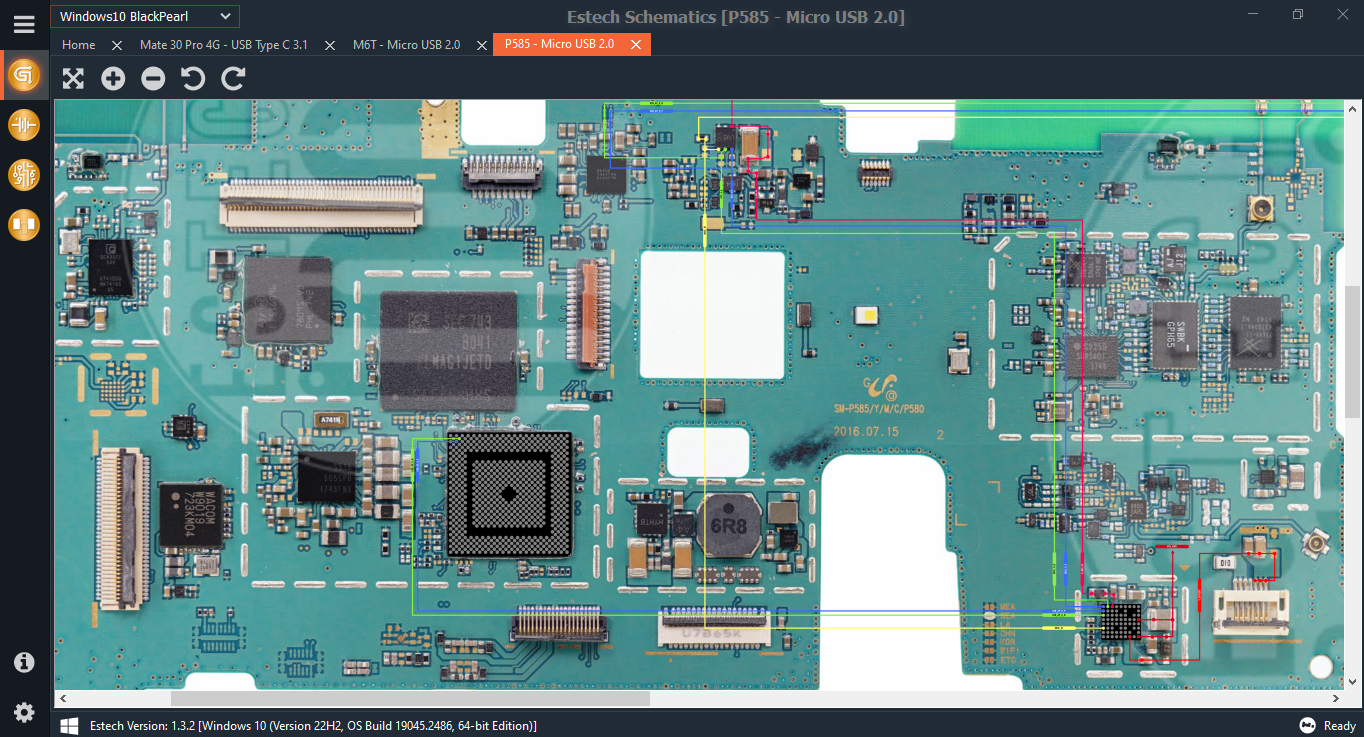Close the M6T tab
Viewport: 1364px width, 737px height.
click(x=481, y=45)
